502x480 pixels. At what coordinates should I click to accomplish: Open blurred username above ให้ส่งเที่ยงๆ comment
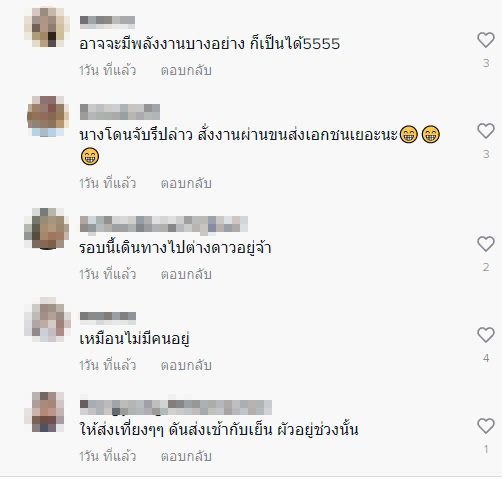176,407
